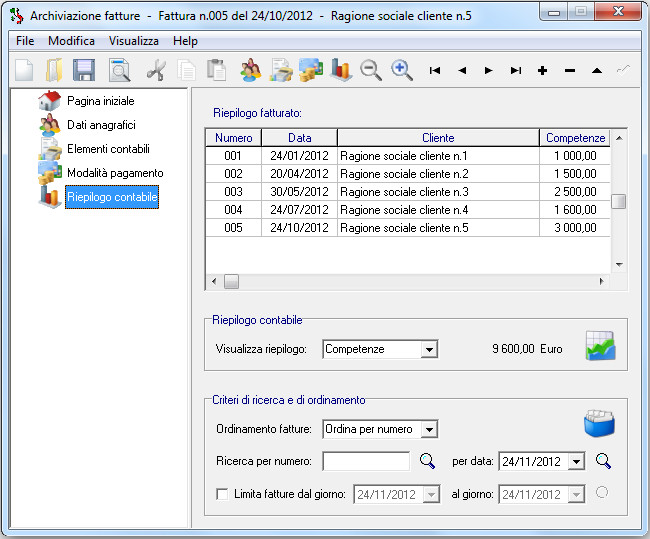Open Ordinamento fatture dropdown
This screenshot has height=539, width=650.
point(429,430)
